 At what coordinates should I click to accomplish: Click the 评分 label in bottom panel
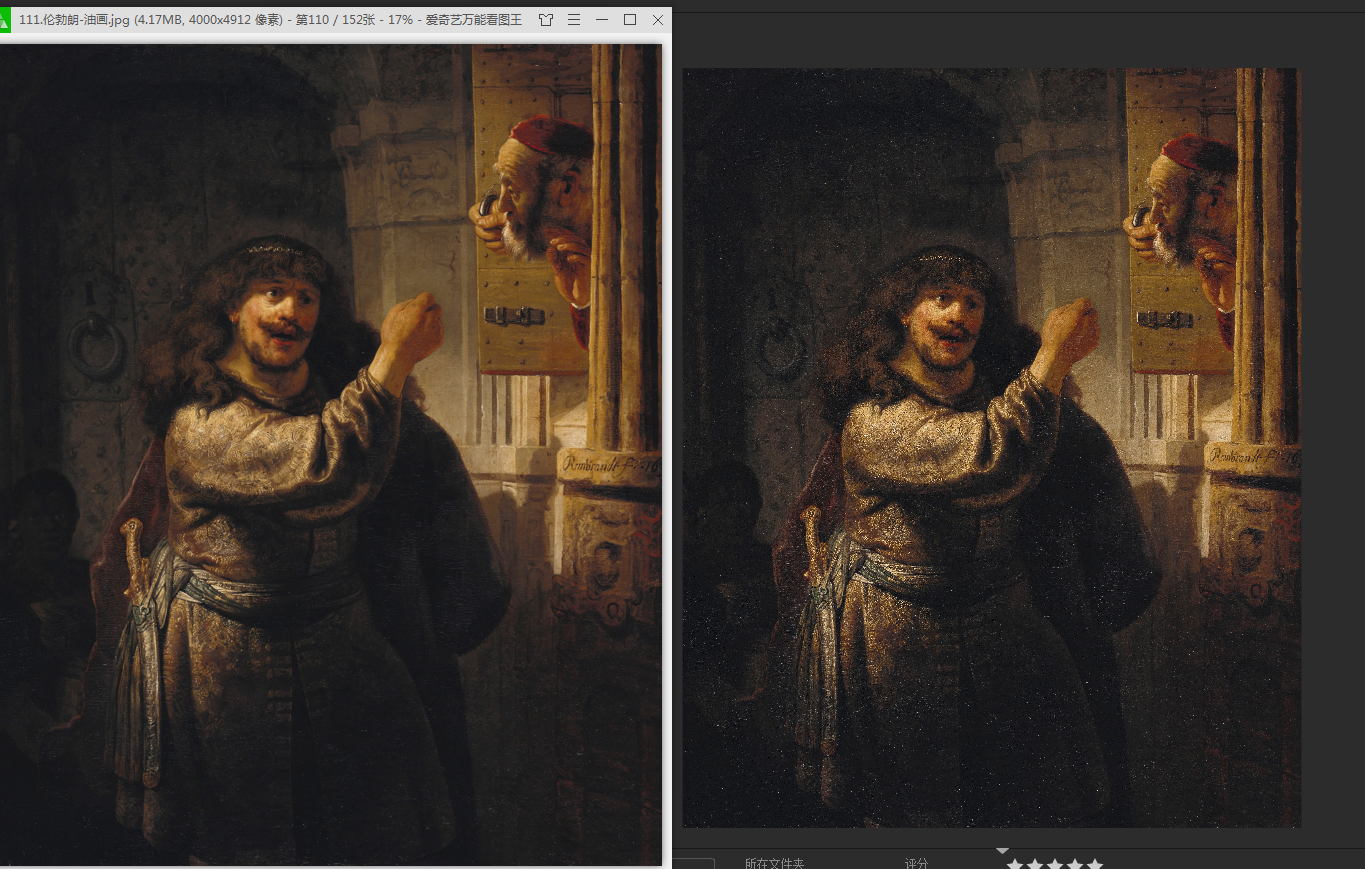pos(916,863)
